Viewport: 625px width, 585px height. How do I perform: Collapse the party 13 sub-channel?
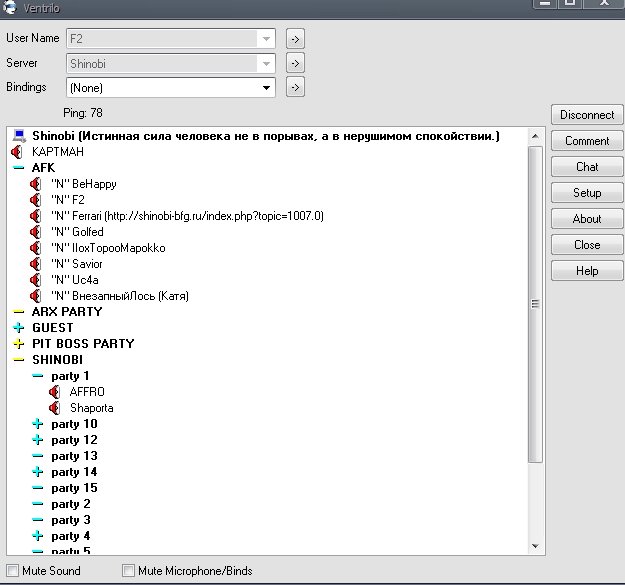pyautogui.click(x=37, y=456)
